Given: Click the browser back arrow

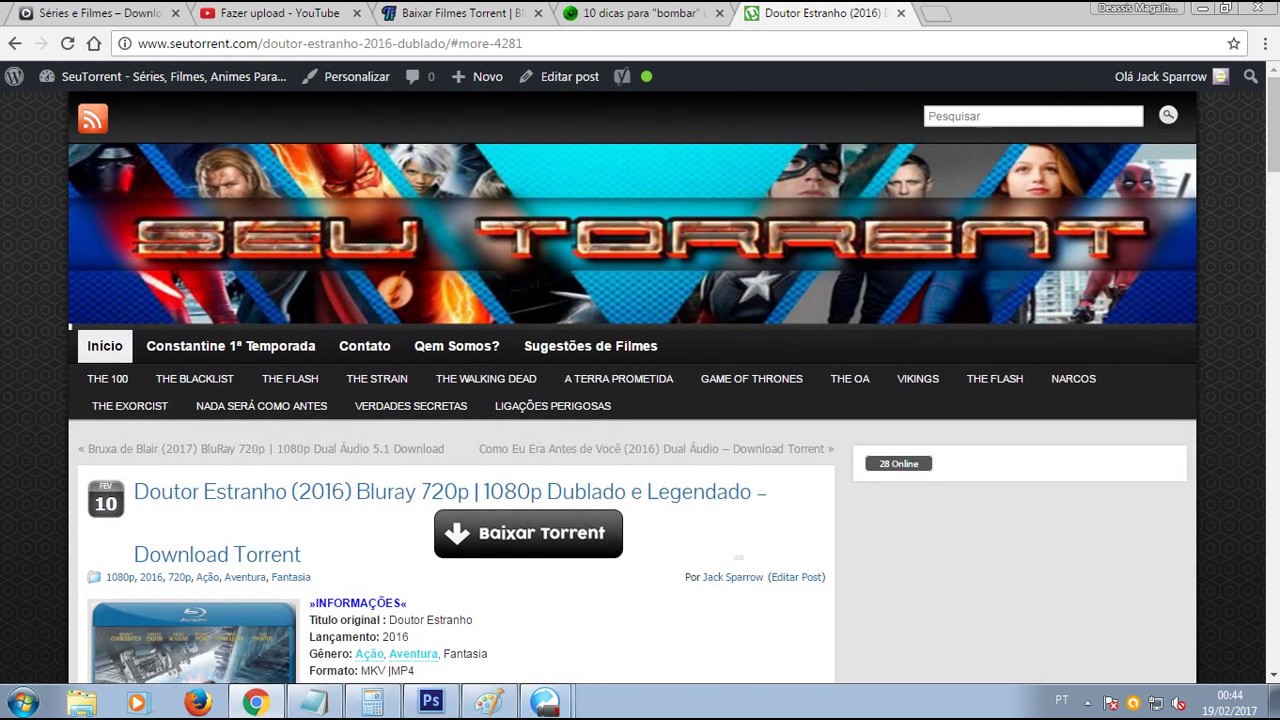Looking at the screenshot, I should tap(15, 44).
